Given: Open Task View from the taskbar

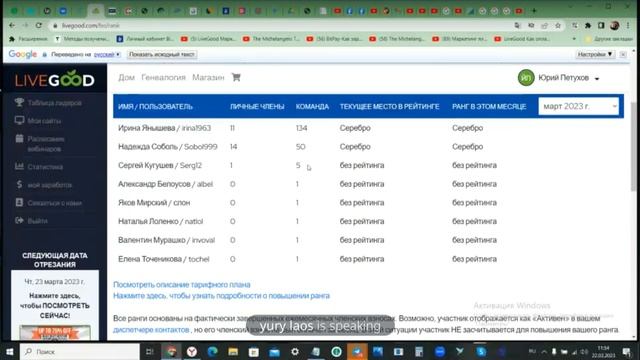Looking at the screenshot, I should 150,351.
